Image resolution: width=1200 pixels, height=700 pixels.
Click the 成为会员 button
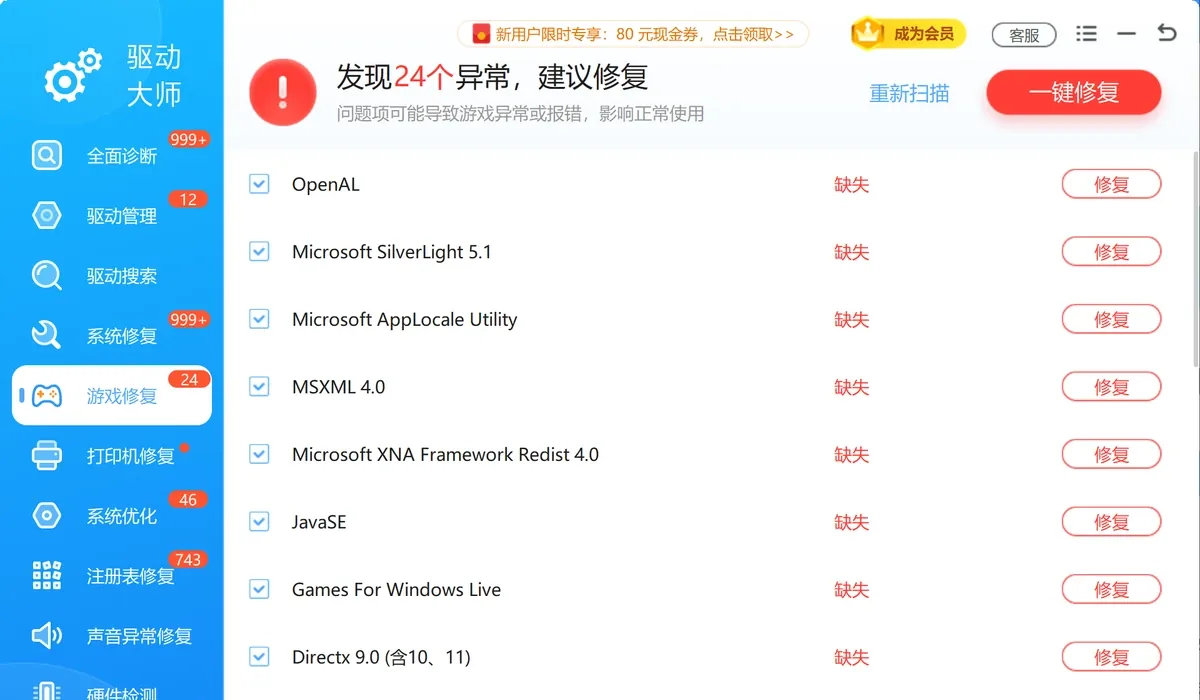pos(908,34)
